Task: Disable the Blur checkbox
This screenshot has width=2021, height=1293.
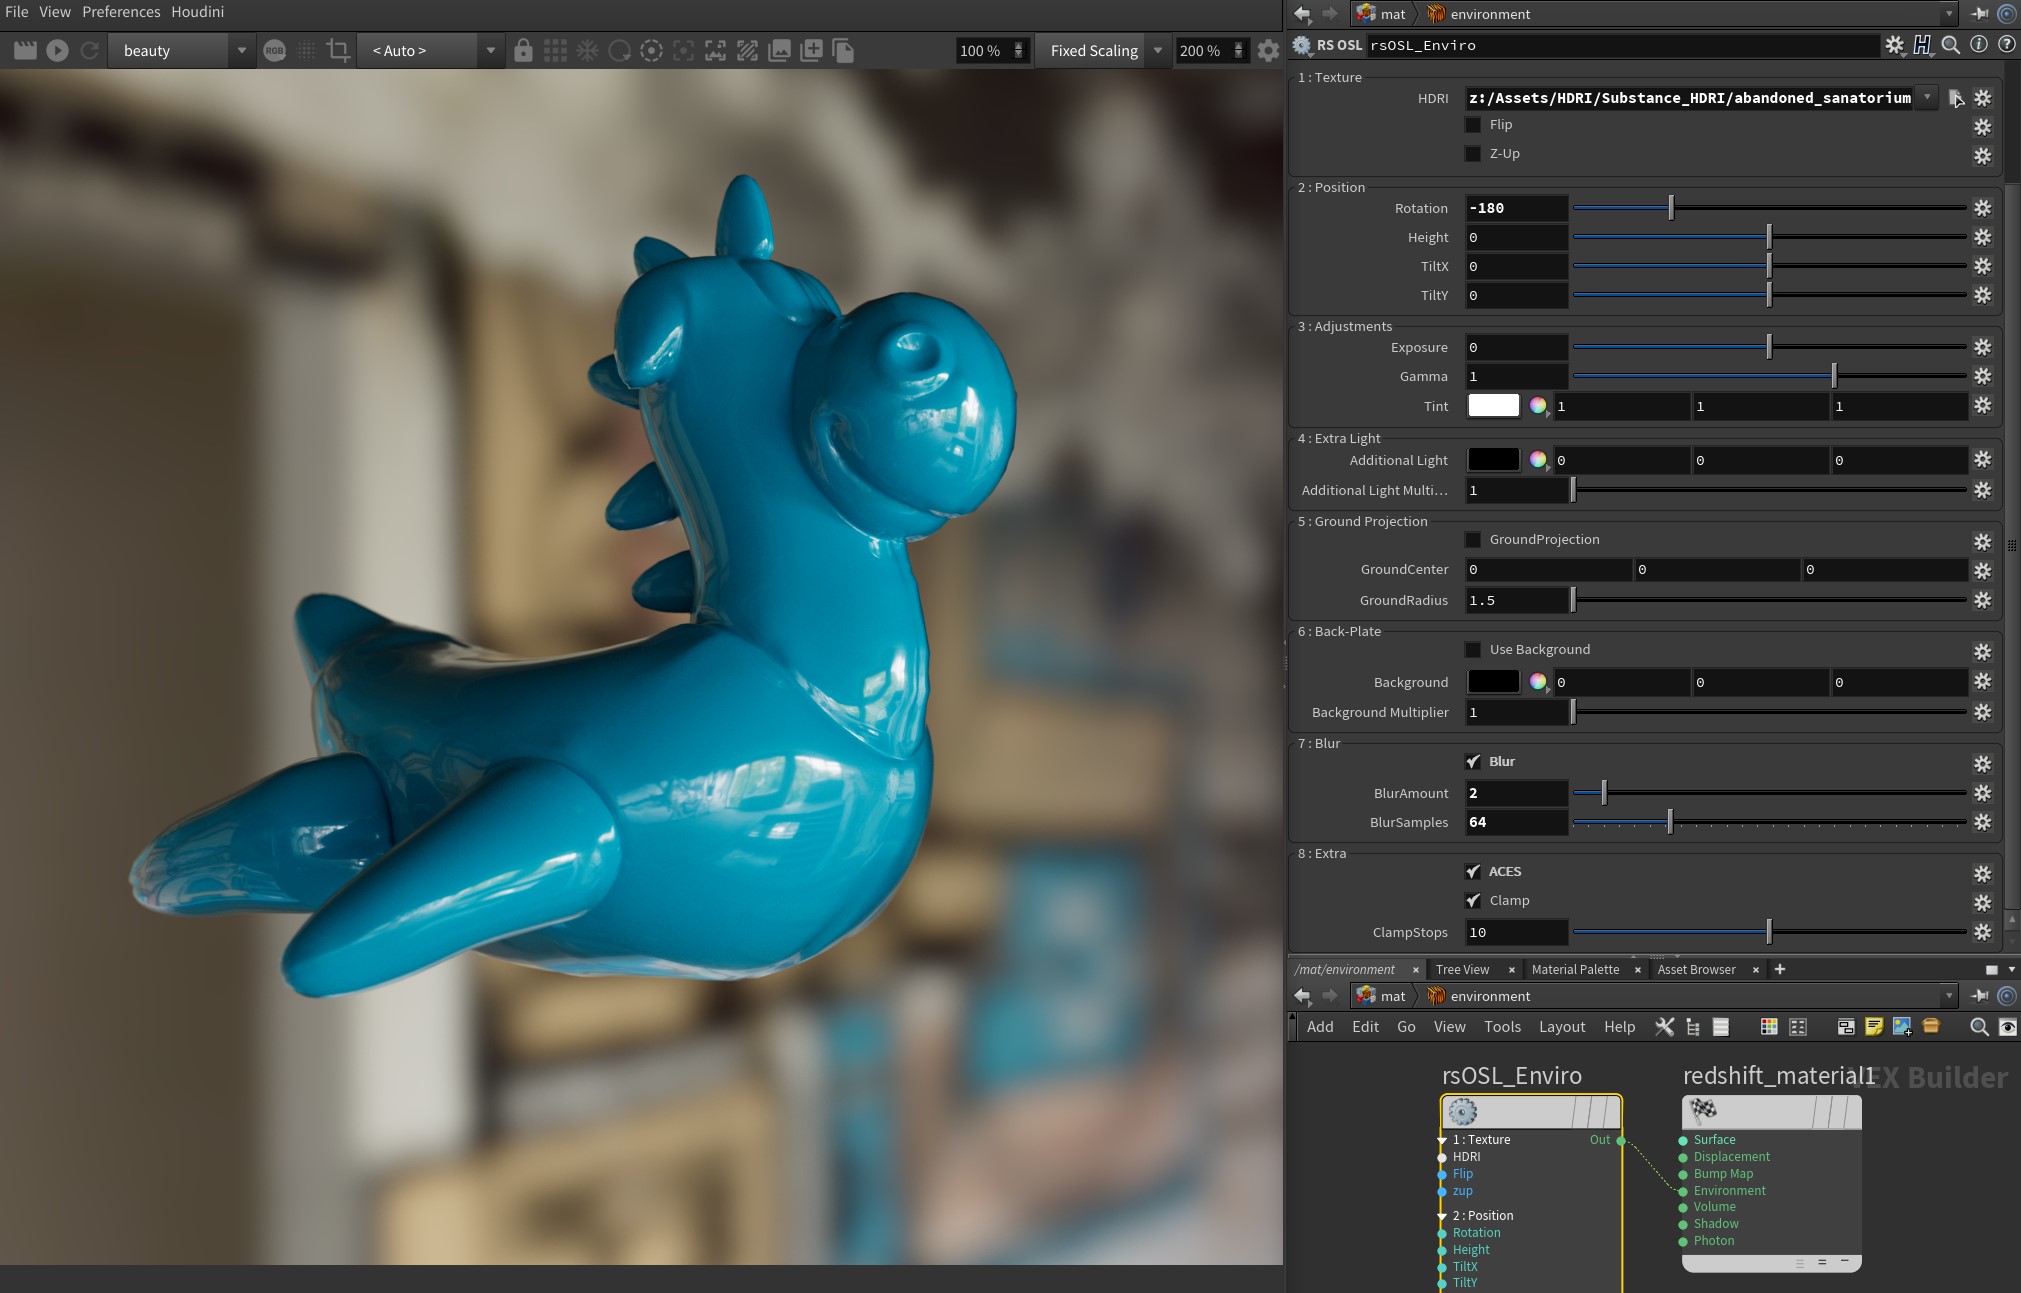Action: coord(1473,762)
